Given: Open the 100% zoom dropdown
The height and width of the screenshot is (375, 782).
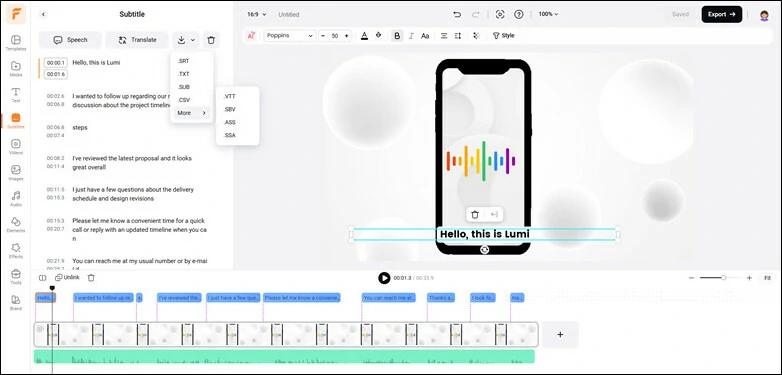Looking at the screenshot, I should click(x=548, y=14).
